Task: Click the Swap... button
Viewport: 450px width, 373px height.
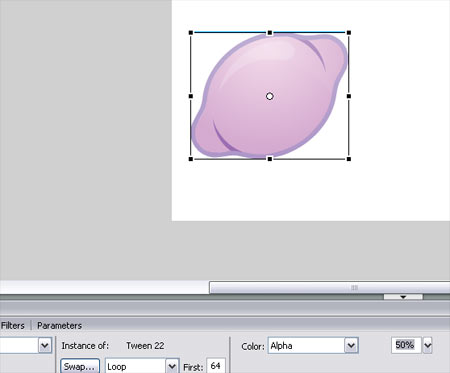Action: pos(80,366)
